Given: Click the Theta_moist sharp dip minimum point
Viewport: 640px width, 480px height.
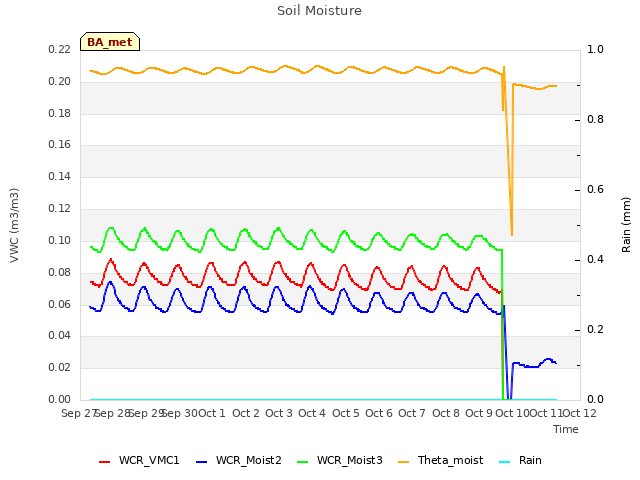Looking at the screenshot, I should pyautogui.click(x=512, y=235).
